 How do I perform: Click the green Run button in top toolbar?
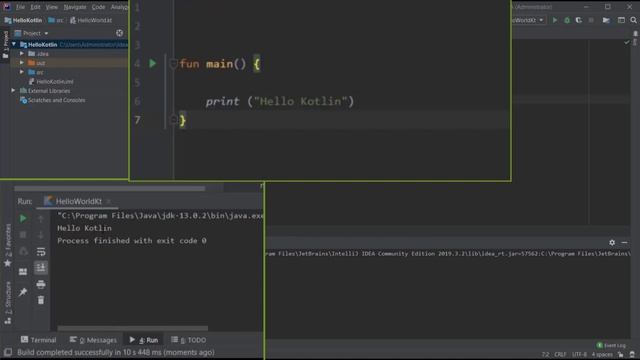pos(555,20)
